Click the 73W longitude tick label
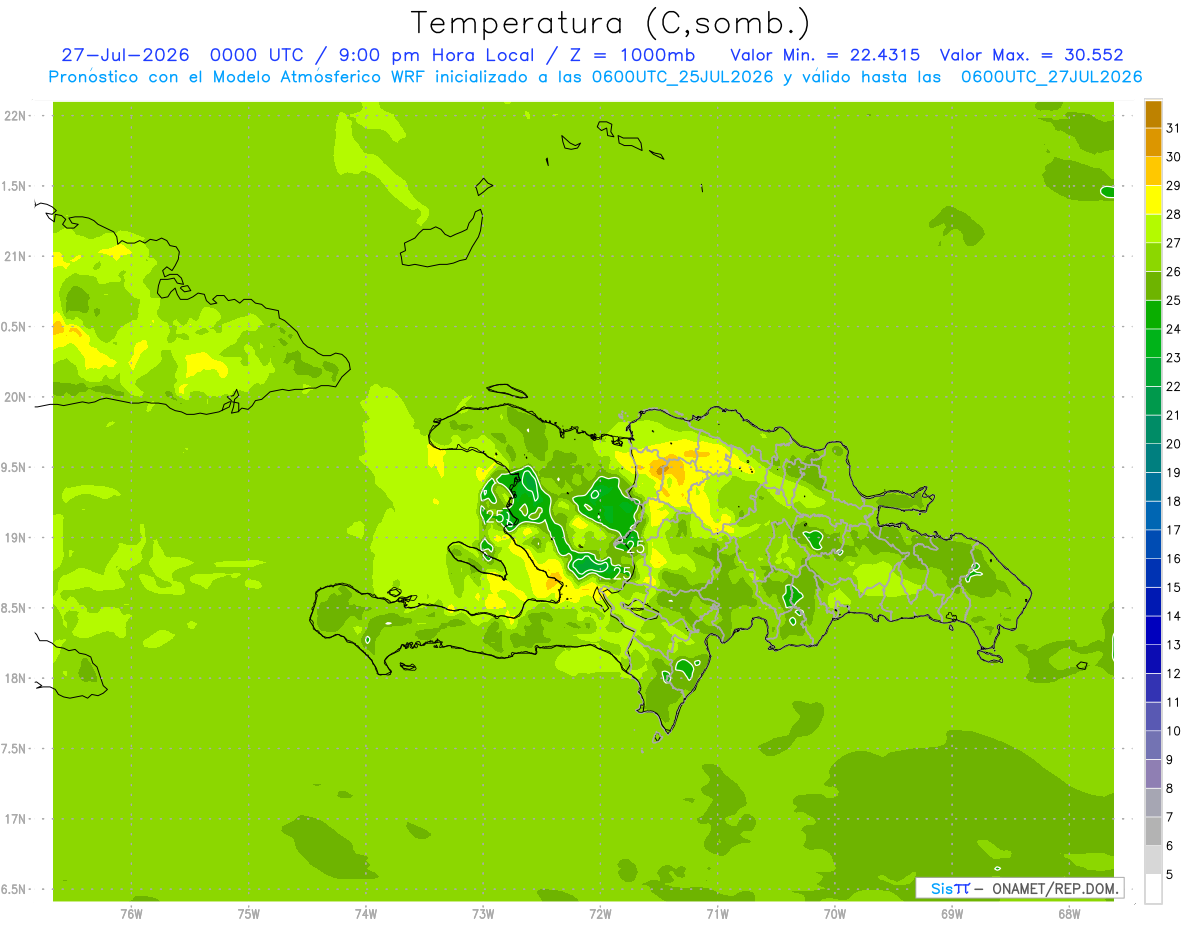1200x927 pixels. click(483, 914)
